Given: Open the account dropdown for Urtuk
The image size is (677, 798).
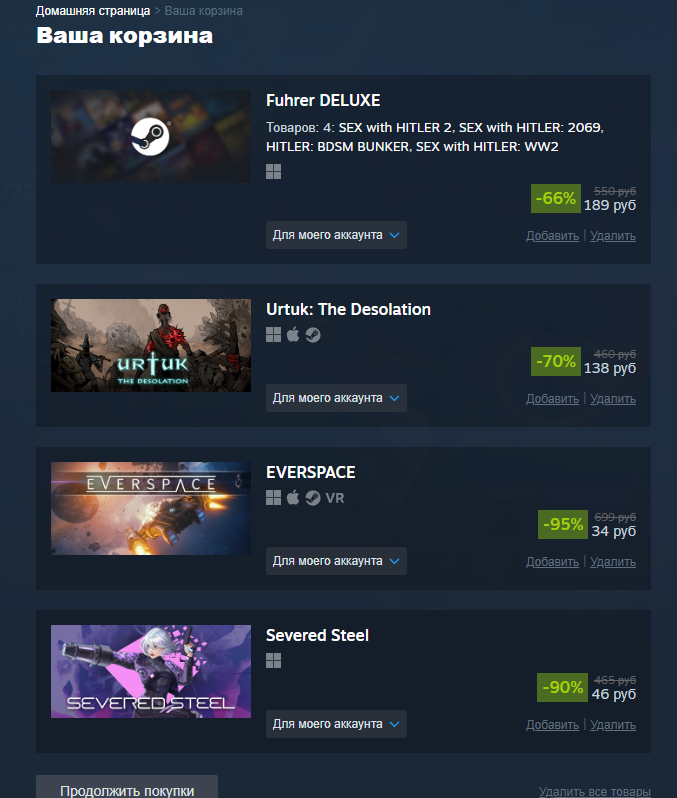Looking at the screenshot, I should pyautogui.click(x=336, y=398).
